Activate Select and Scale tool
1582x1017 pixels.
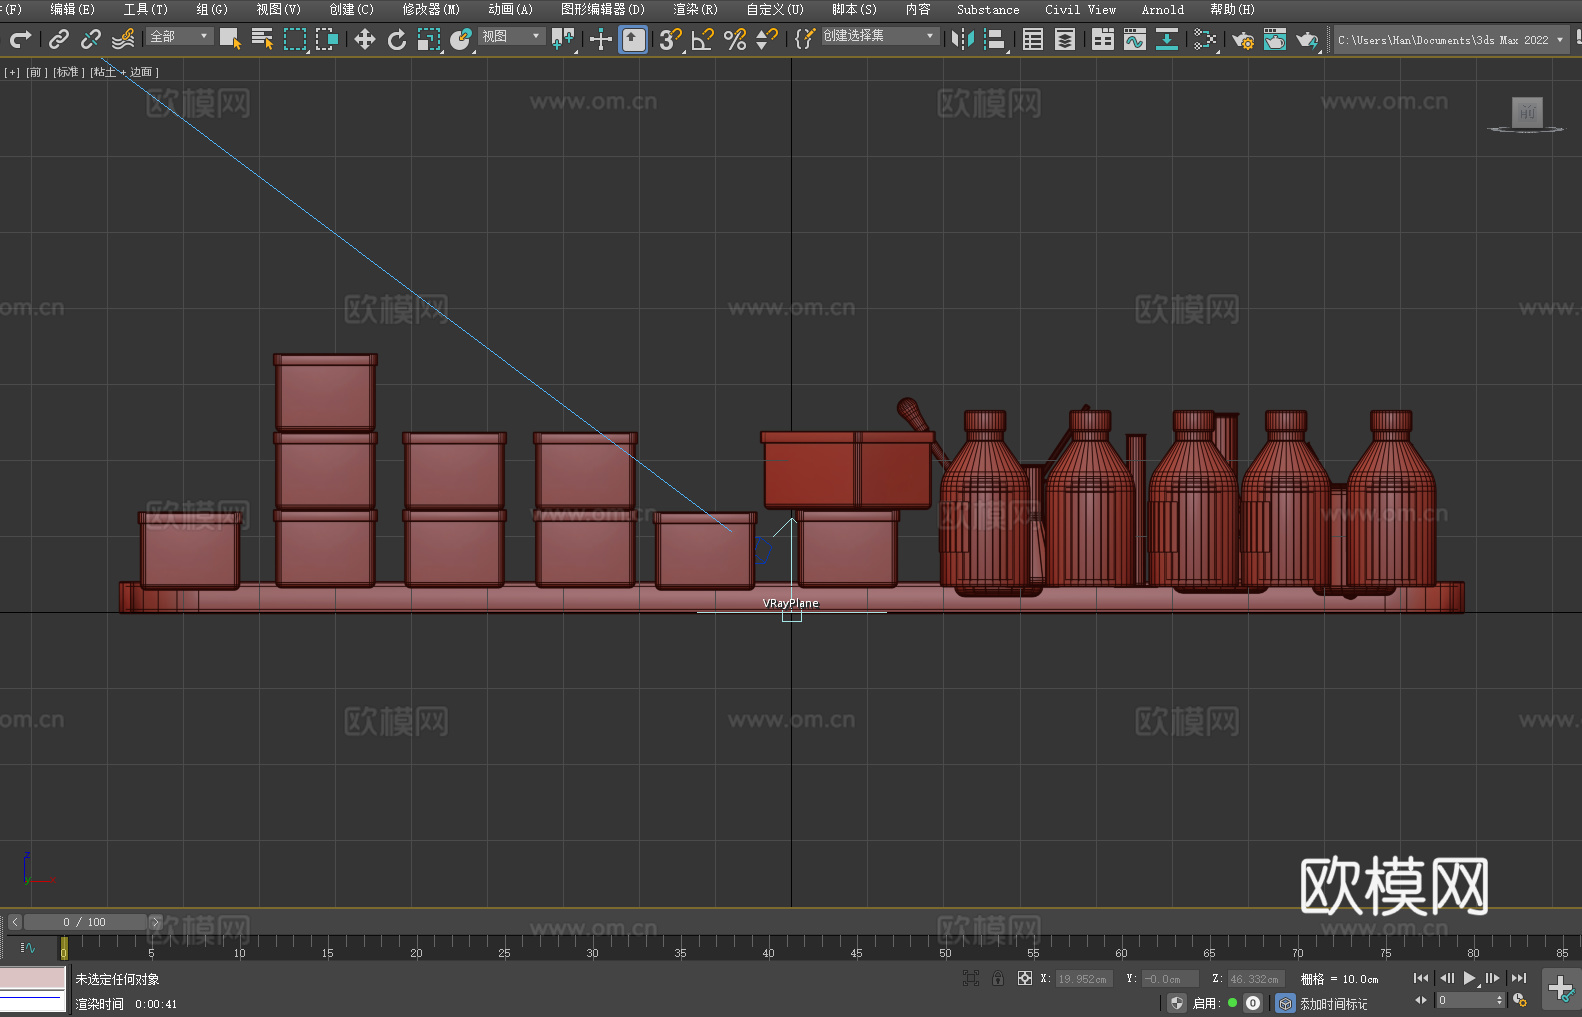coord(429,39)
